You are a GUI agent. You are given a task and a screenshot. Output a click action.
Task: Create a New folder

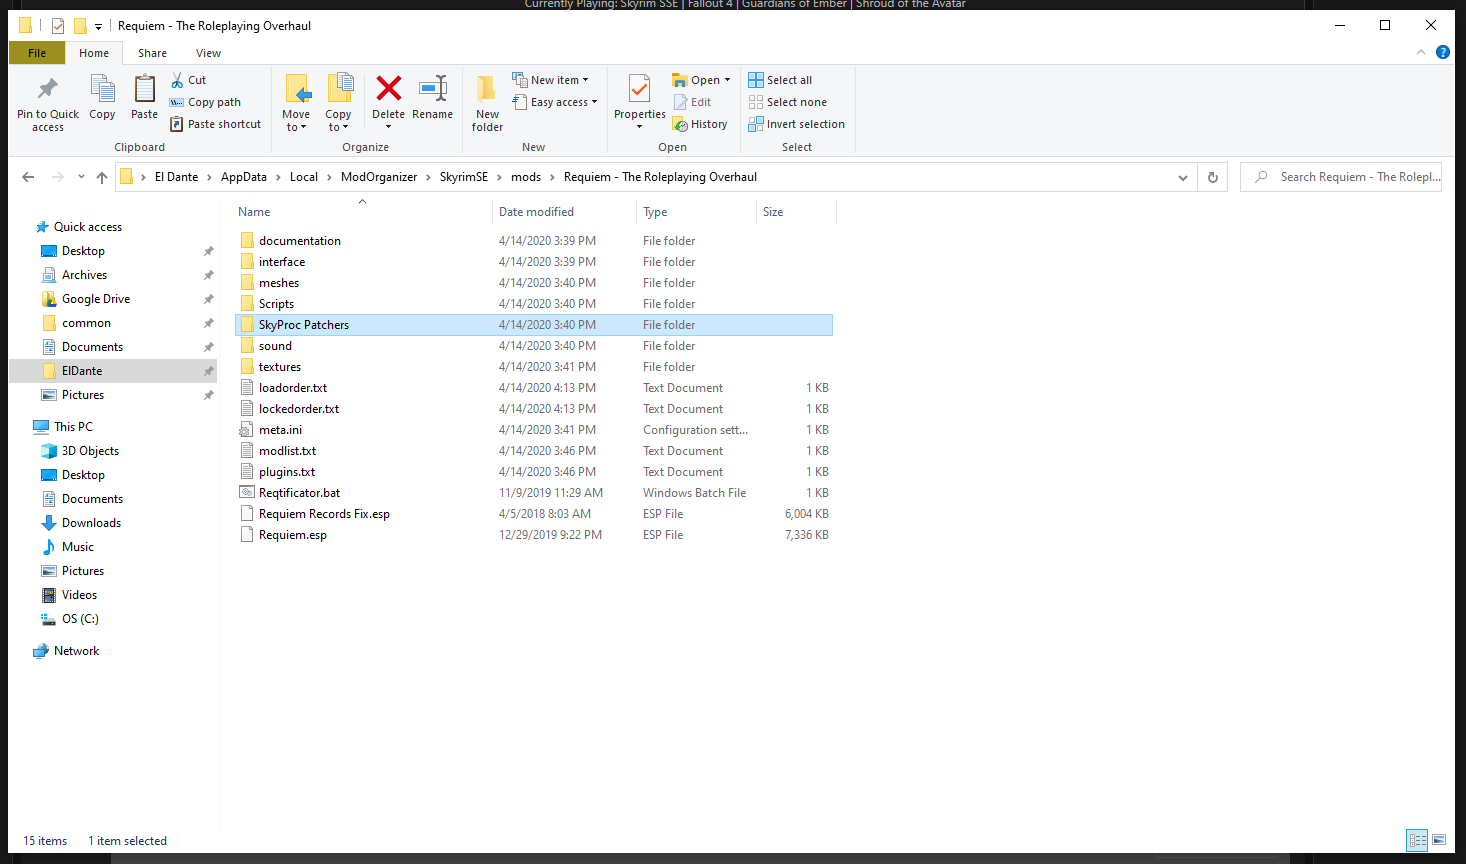tap(487, 102)
